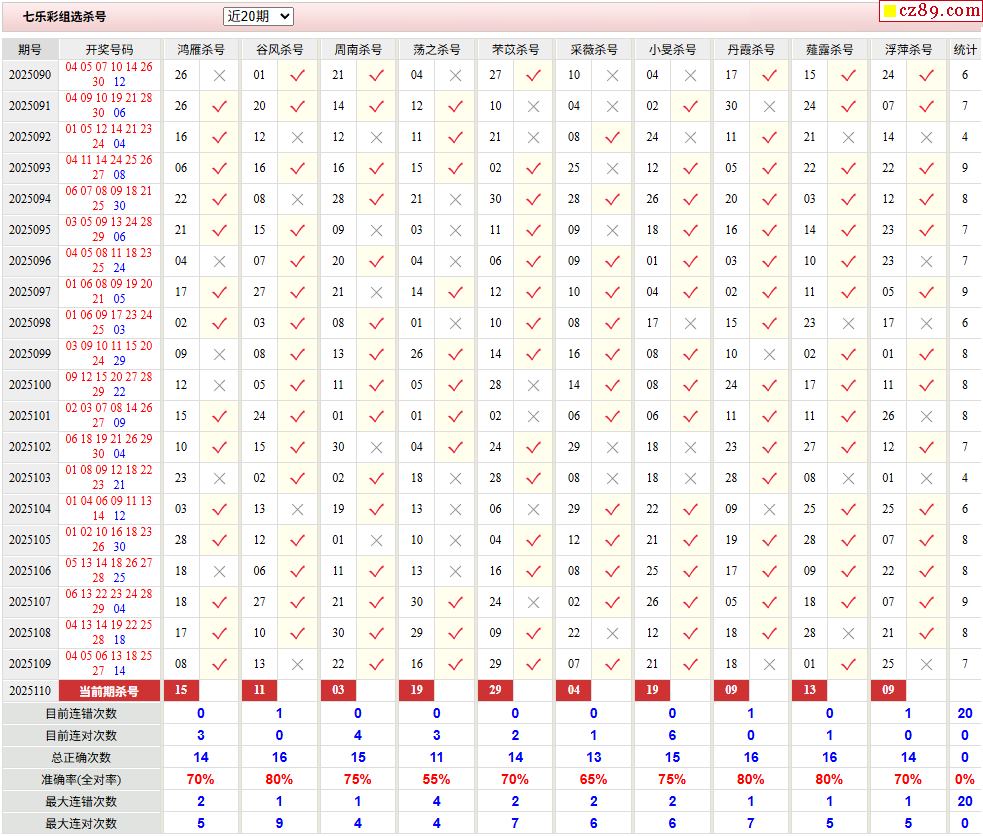Click the cross mark for 鸿雁杀号 in row 2025100
983x836 pixels.
click(219, 386)
